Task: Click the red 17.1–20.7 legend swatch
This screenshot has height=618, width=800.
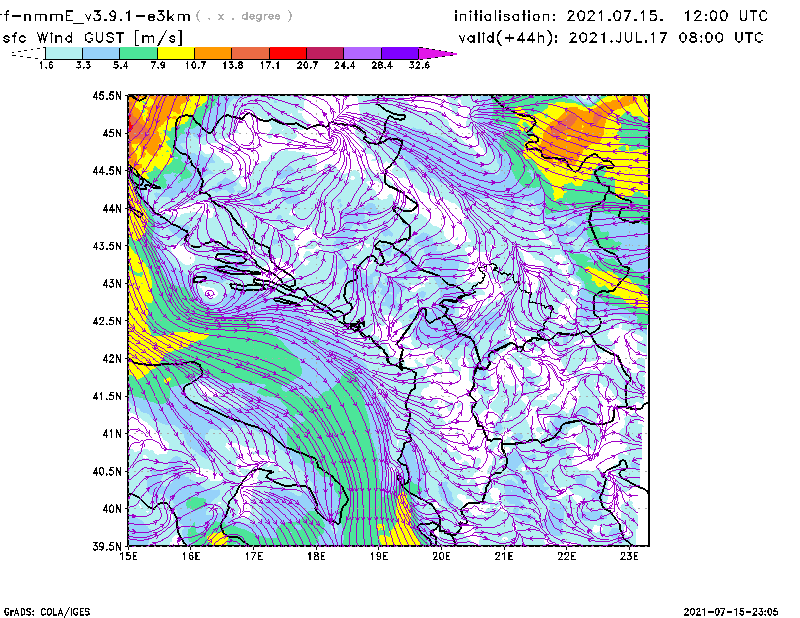Action: click(288, 53)
